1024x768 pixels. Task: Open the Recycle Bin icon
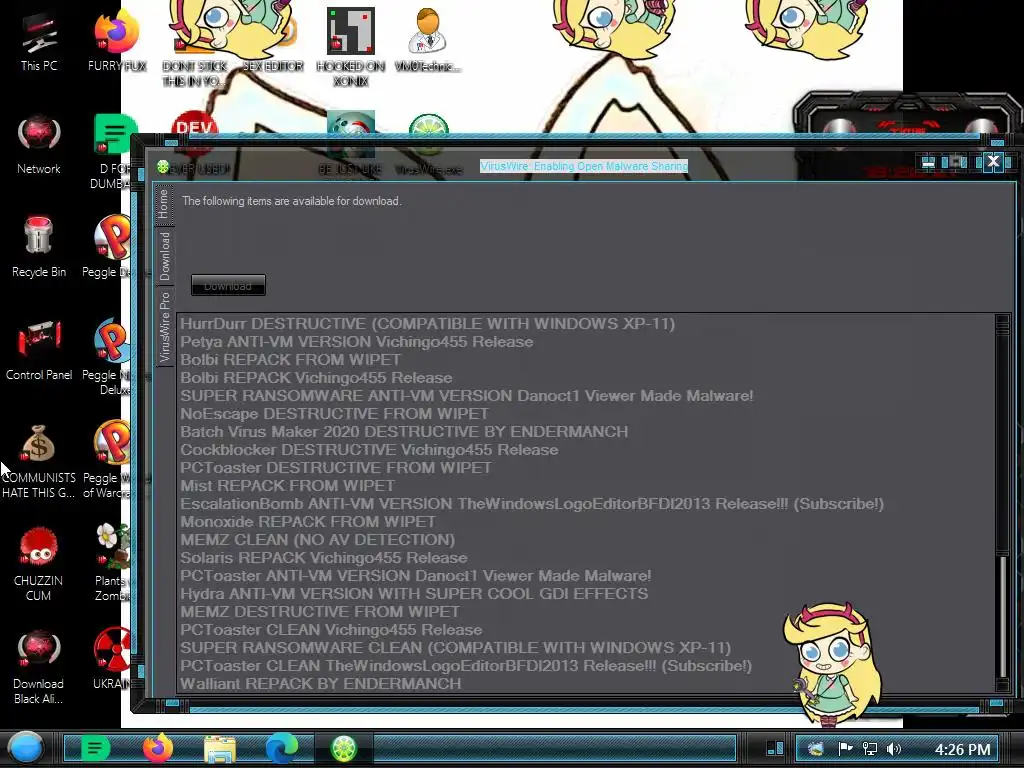click(39, 247)
